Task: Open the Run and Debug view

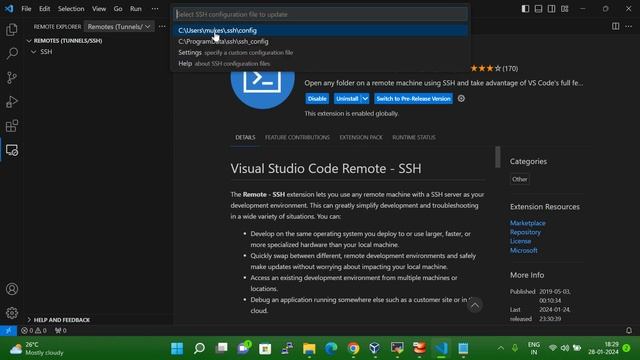Action: click(x=12, y=102)
